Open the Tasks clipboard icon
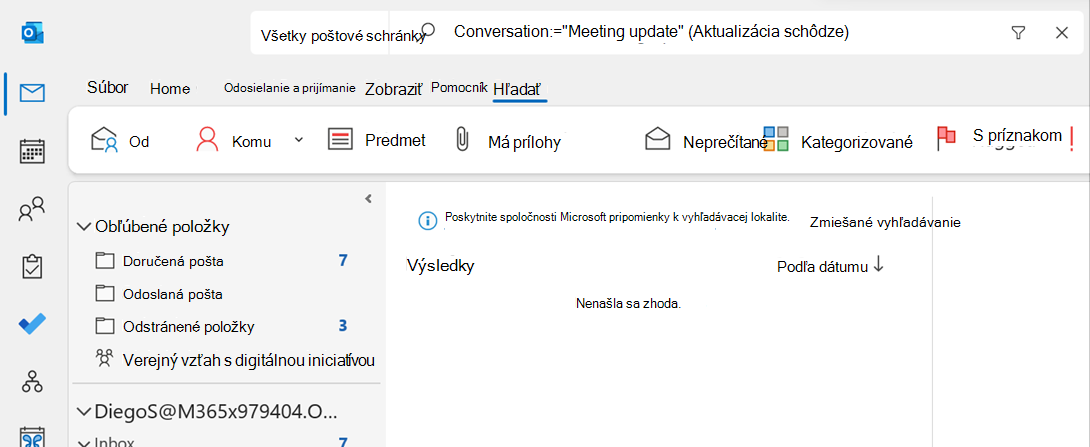The width and height of the screenshot is (1090, 447). coord(32,266)
